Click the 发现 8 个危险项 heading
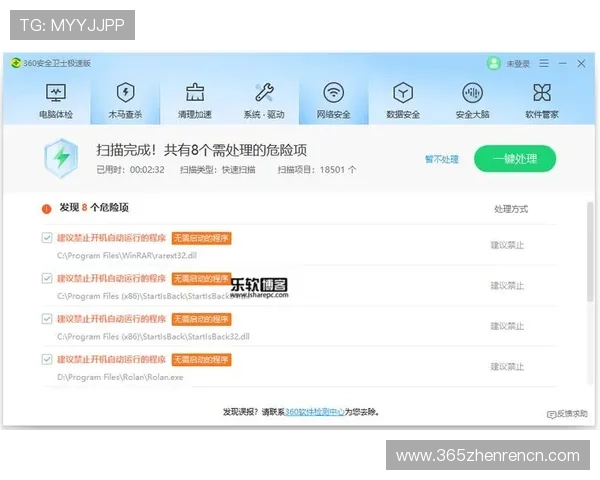The height and width of the screenshot is (480, 600). tap(94, 208)
